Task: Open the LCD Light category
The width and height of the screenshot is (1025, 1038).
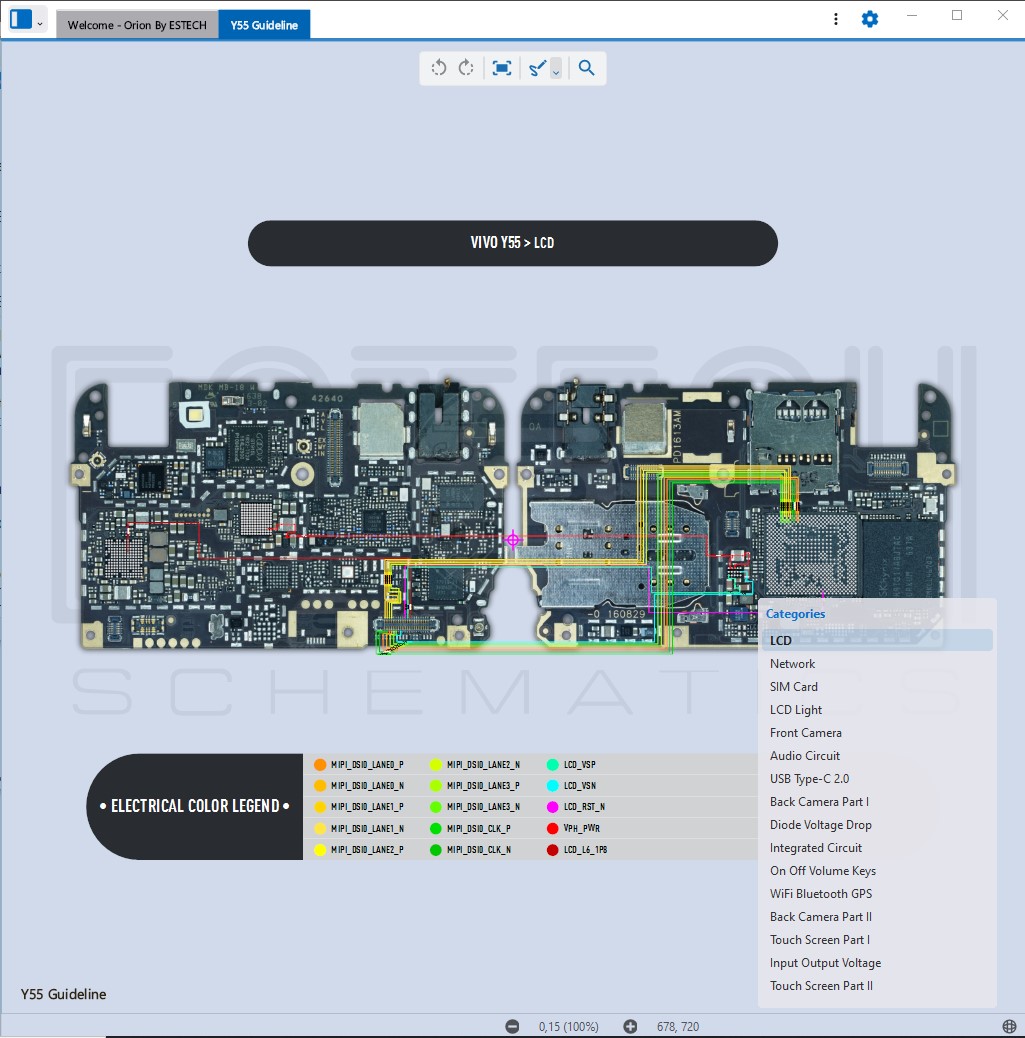Action: (x=877, y=710)
